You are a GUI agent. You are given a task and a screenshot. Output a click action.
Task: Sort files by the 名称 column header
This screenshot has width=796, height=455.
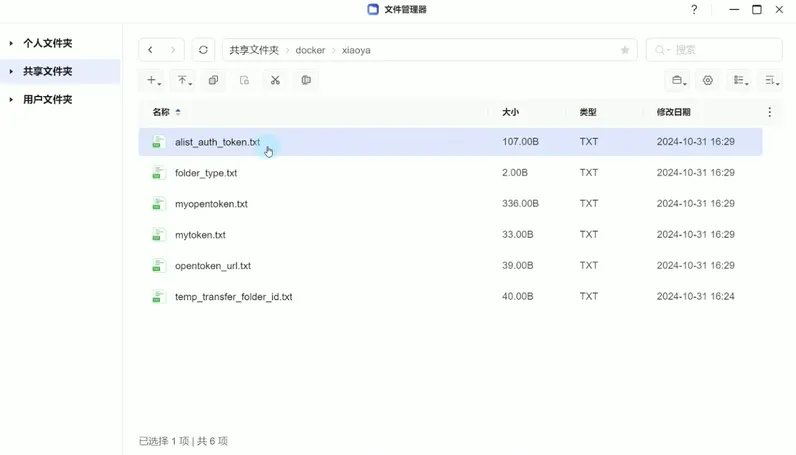[x=161, y=112]
